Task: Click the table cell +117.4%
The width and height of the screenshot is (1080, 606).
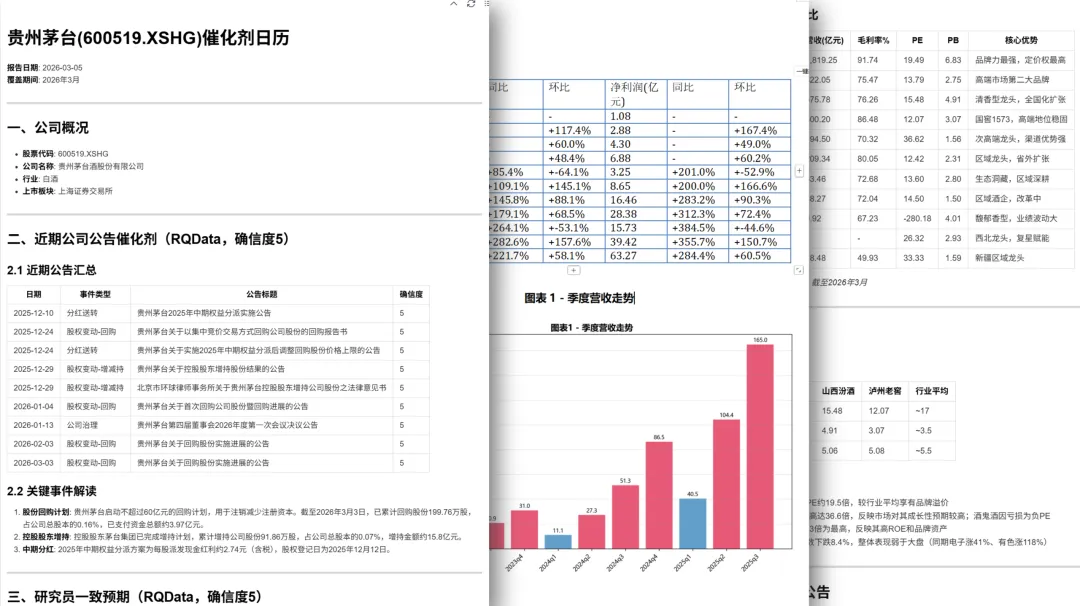Action: coord(574,130)
